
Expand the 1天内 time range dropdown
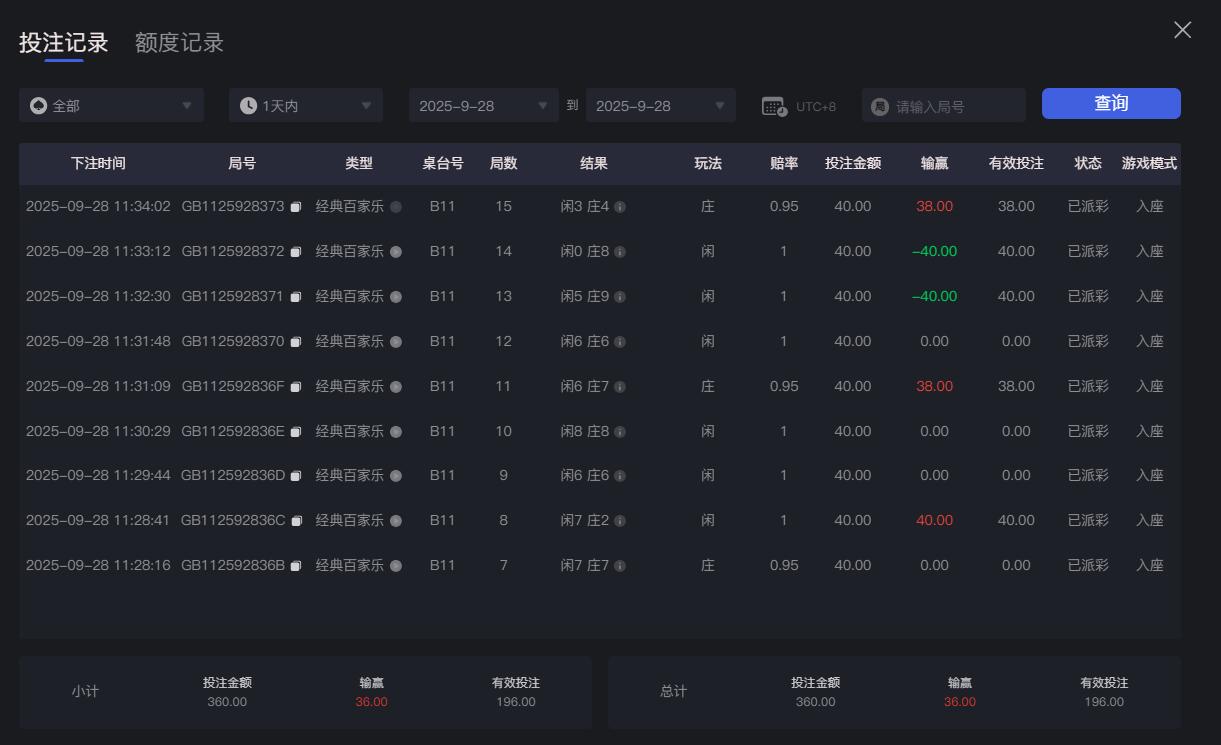[x=305, y=104]
